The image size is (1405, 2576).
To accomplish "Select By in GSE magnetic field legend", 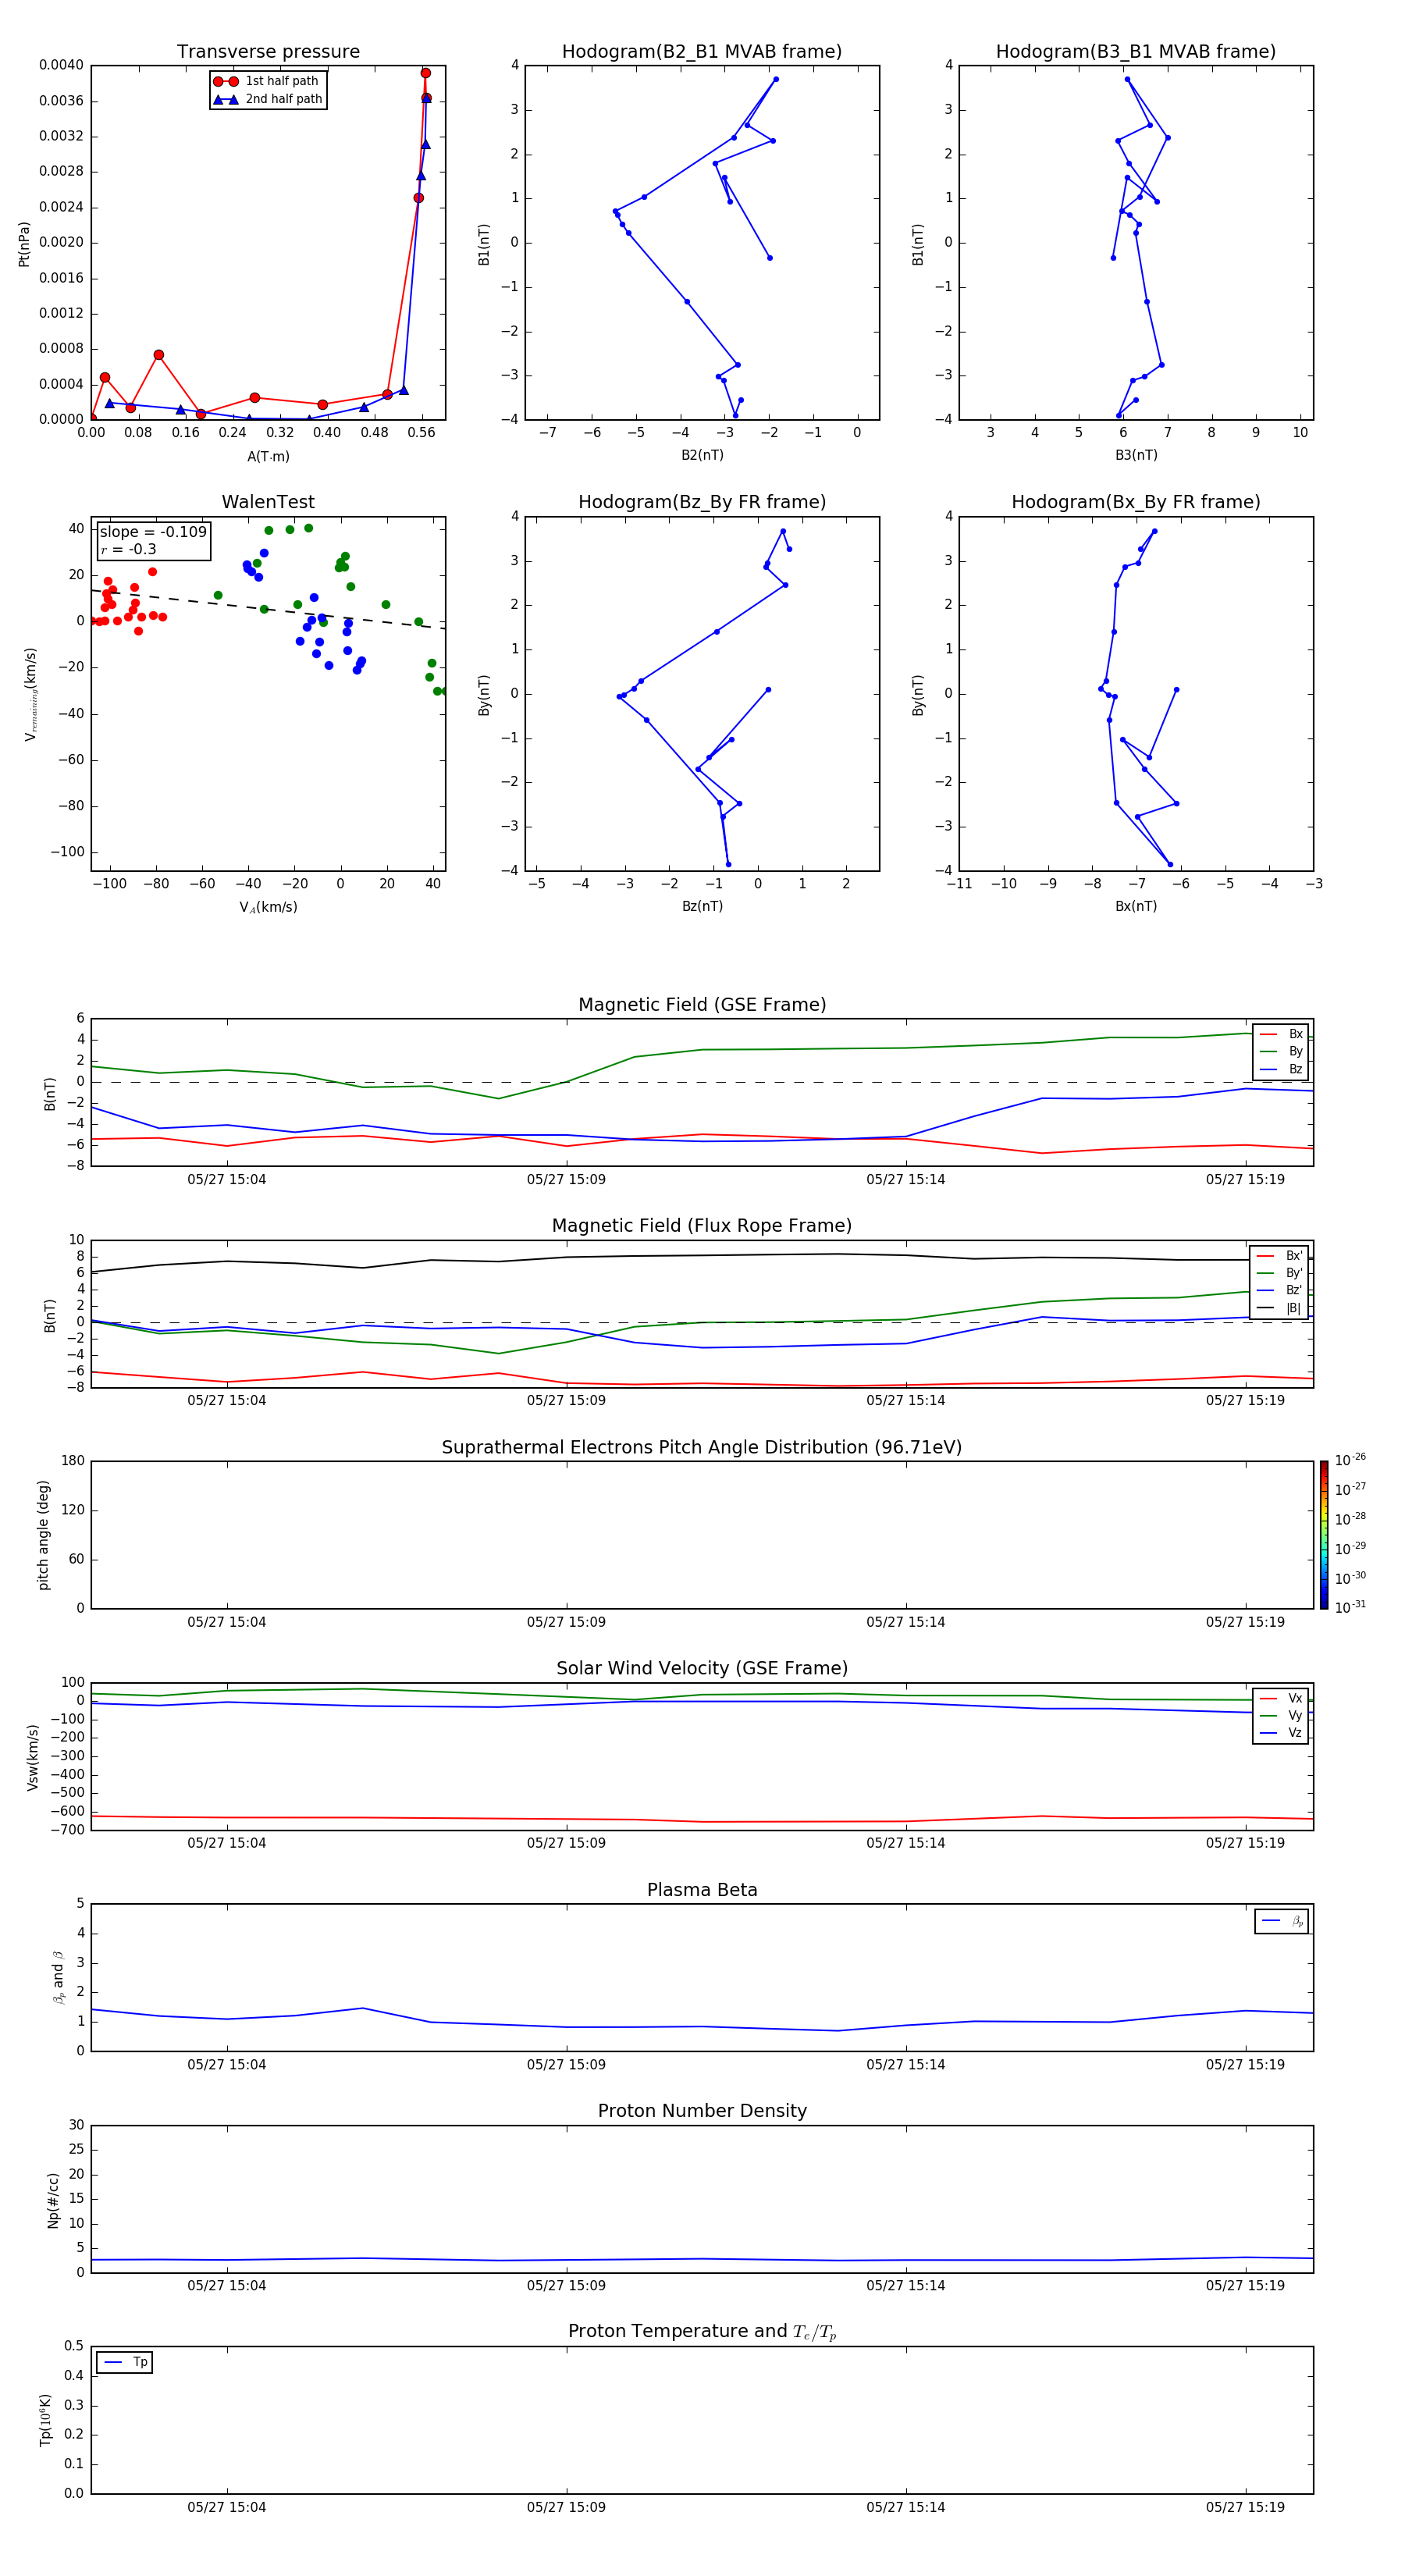I will pos(1281,1051).
